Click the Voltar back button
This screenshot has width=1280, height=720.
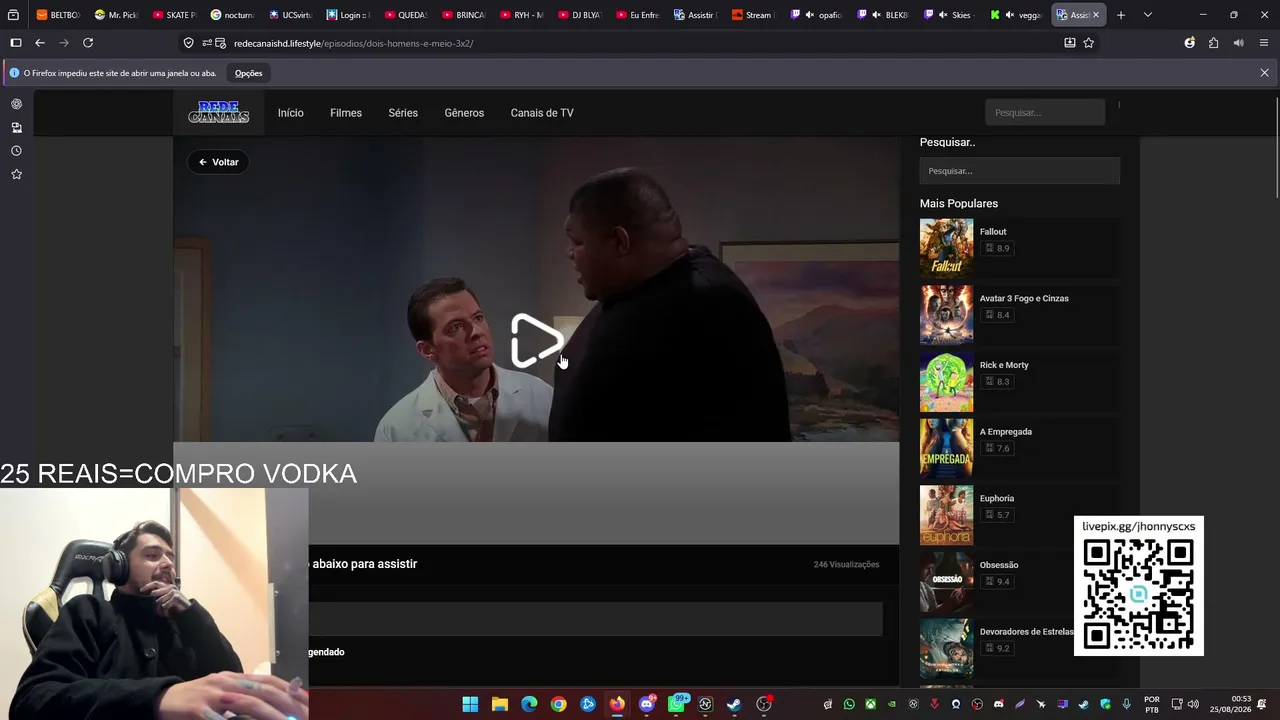(219, 162)
